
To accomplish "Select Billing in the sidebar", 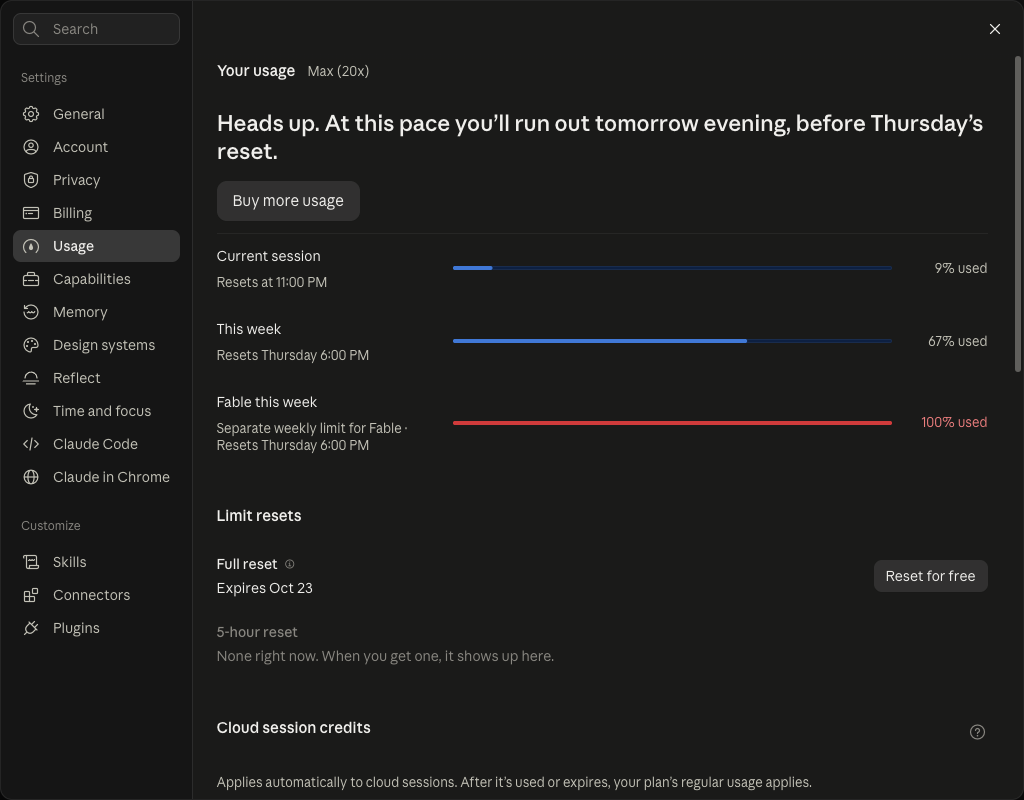I will (x=96, y=213).
